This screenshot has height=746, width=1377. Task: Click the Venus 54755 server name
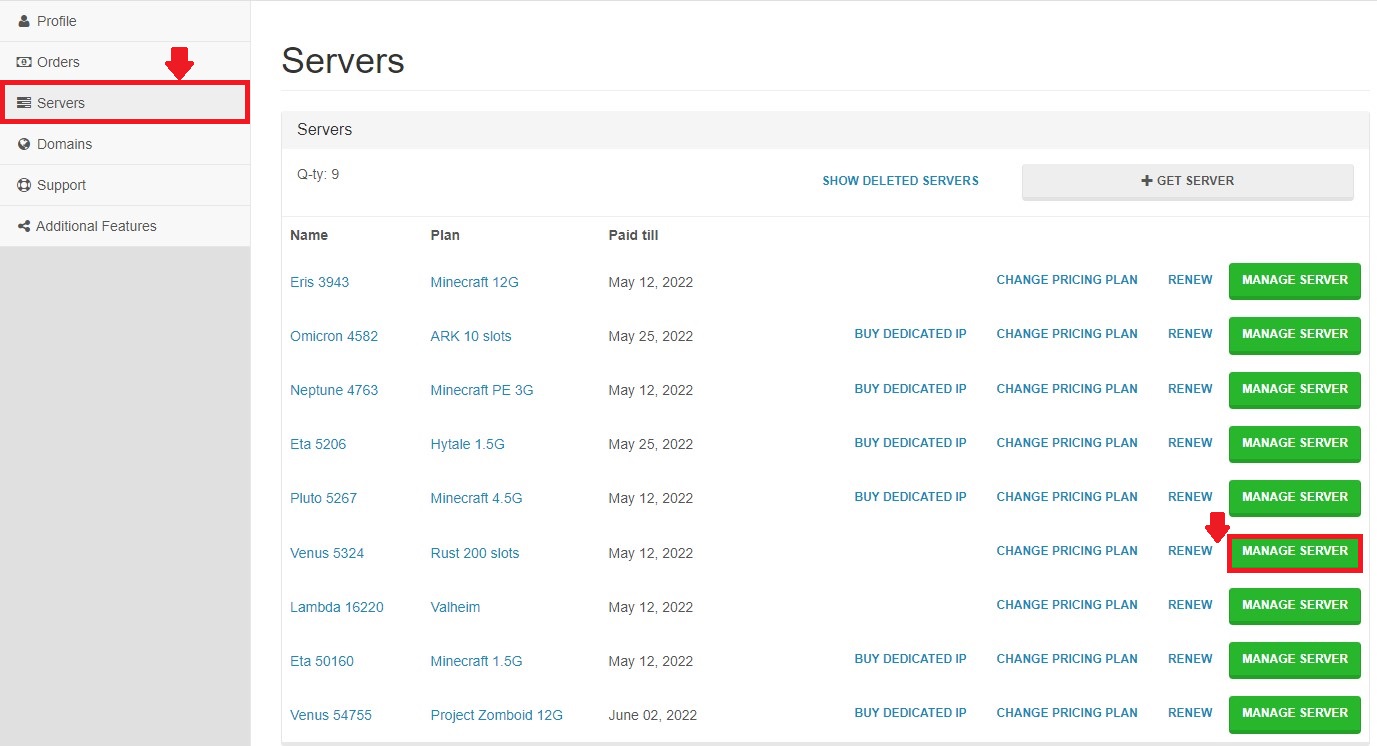click(x=330, y=714)
